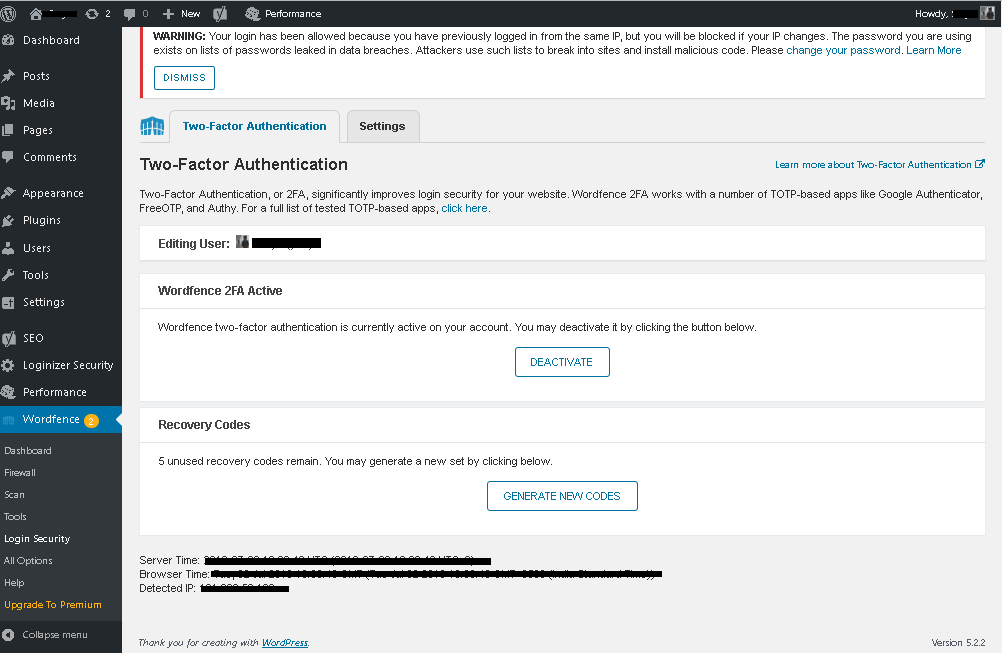Click the Recovery Codes heading
The width and height of the screenshot is (1002, 653).
204,425
